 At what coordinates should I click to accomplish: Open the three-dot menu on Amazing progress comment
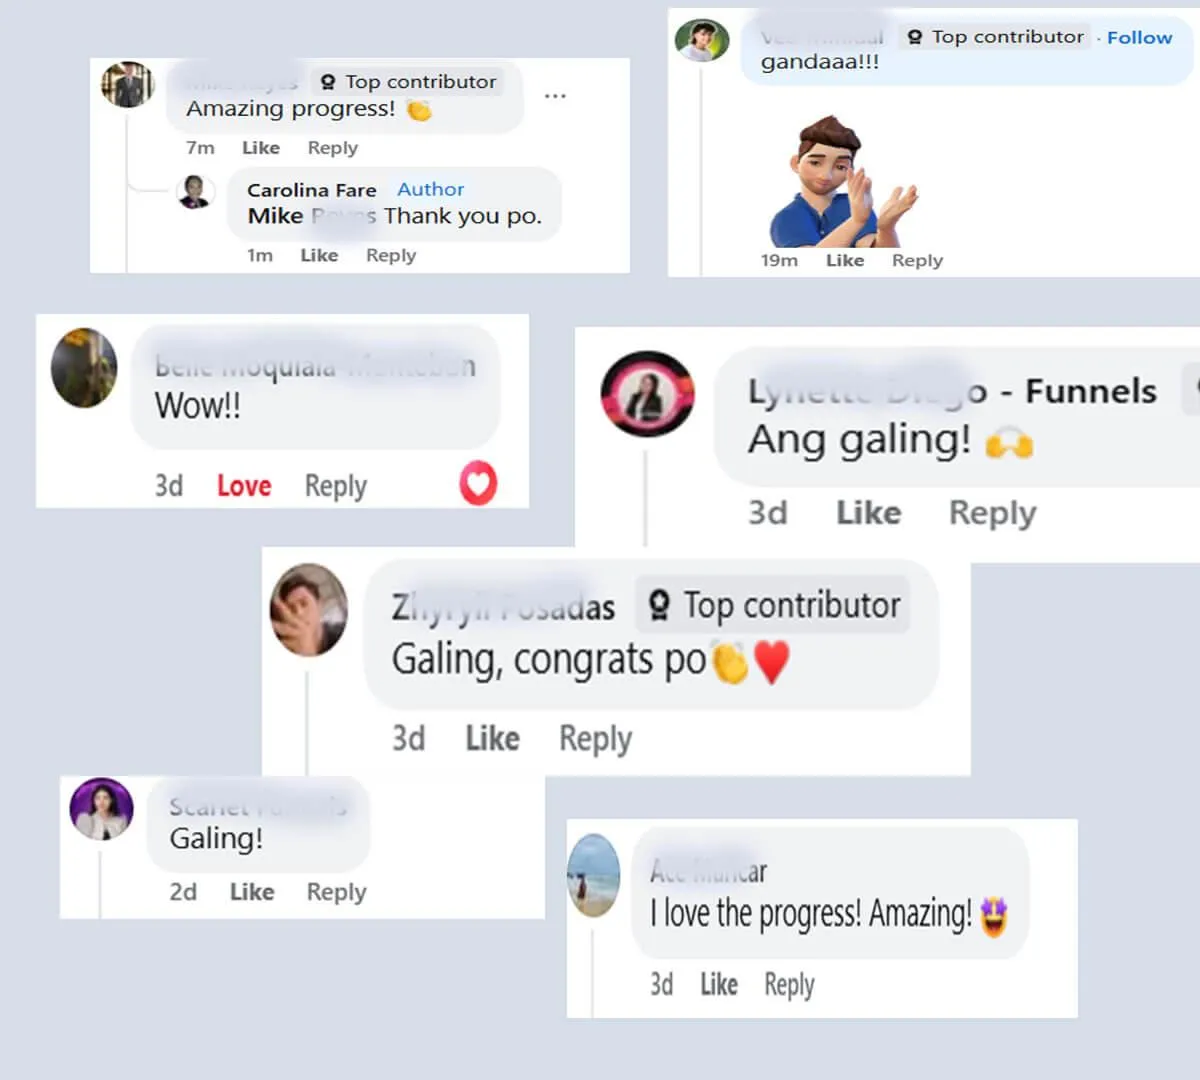click(555, 96)
